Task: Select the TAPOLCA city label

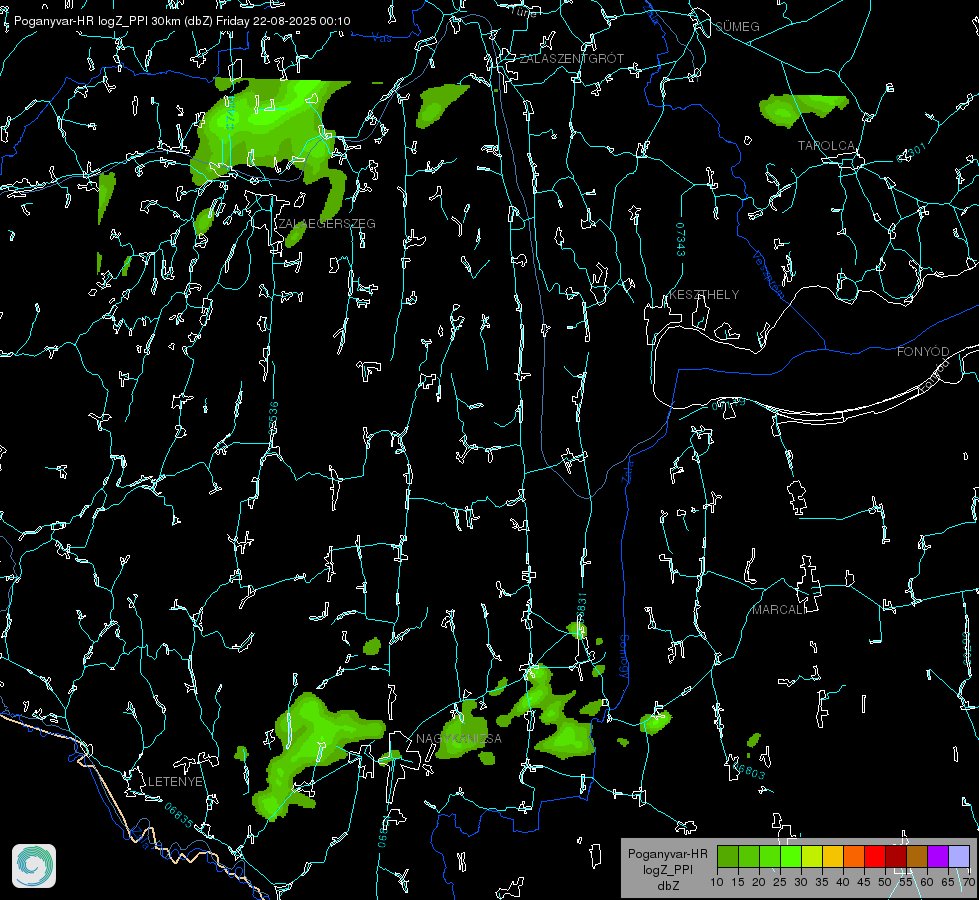Action: tap(826, 145)
